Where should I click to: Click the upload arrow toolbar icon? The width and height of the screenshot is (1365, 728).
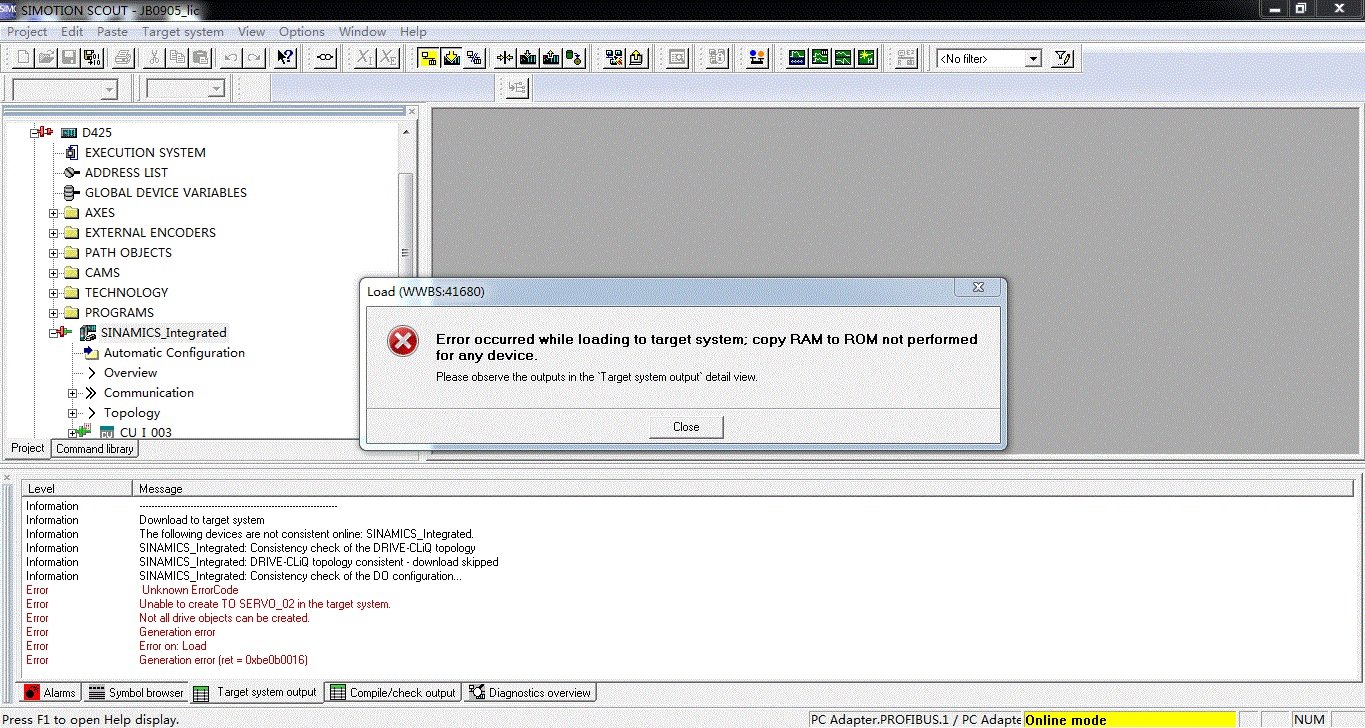637,58
